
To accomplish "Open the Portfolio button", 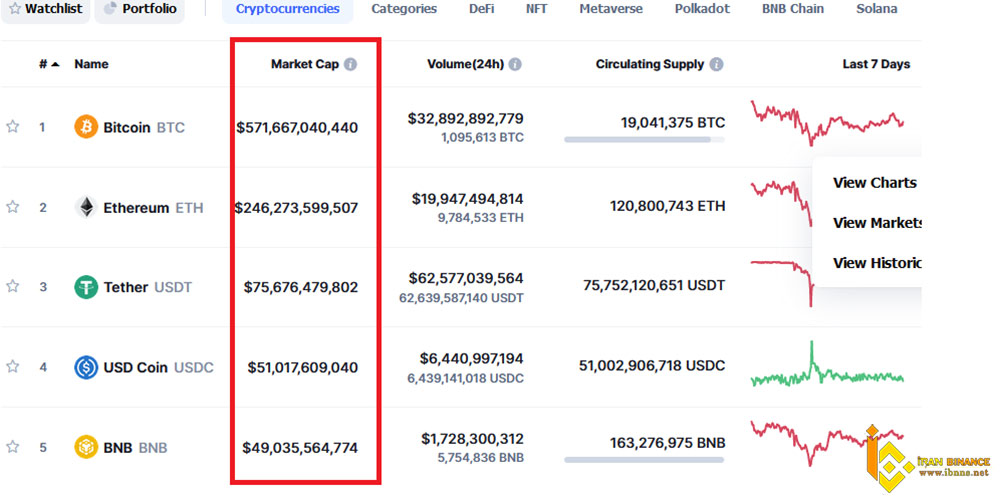I will coord(140,9).
